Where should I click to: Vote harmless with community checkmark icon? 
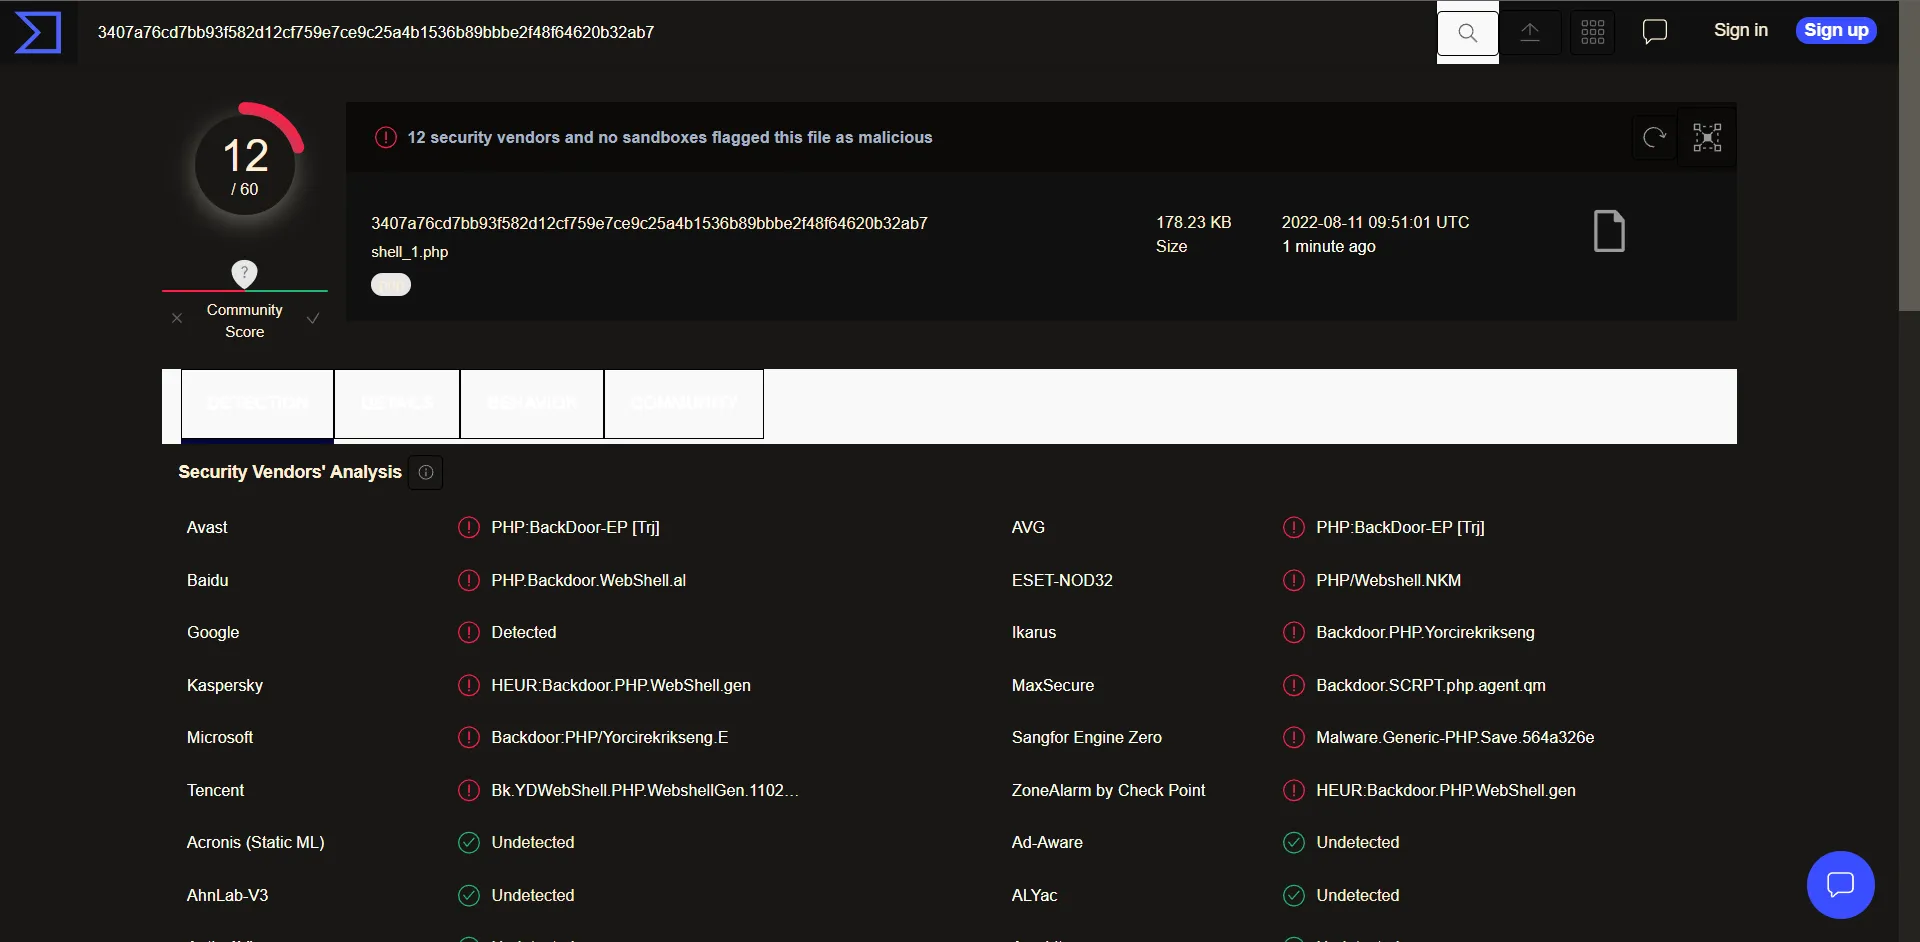(313, 318)
